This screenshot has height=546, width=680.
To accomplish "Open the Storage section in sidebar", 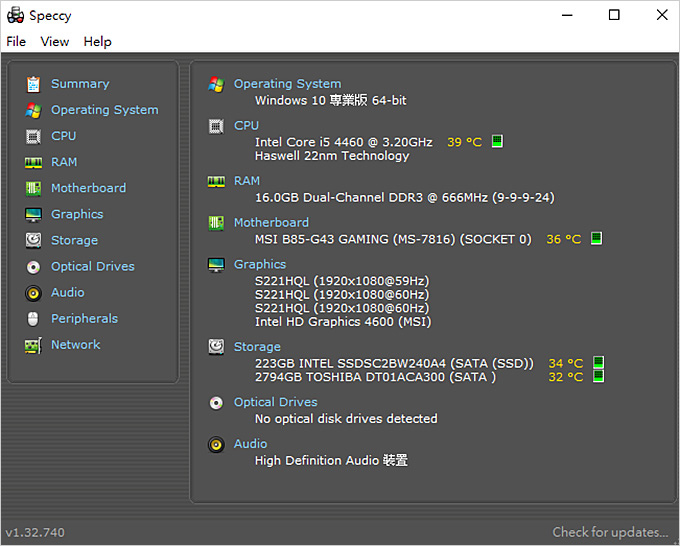I will pyautogui.click(x=74, y=240).
